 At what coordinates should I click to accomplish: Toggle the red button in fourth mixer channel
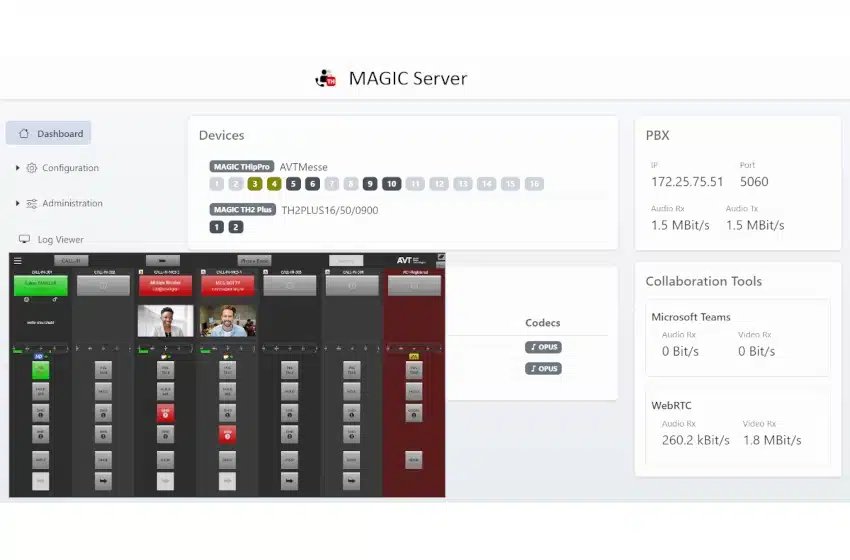pos(227,434)
